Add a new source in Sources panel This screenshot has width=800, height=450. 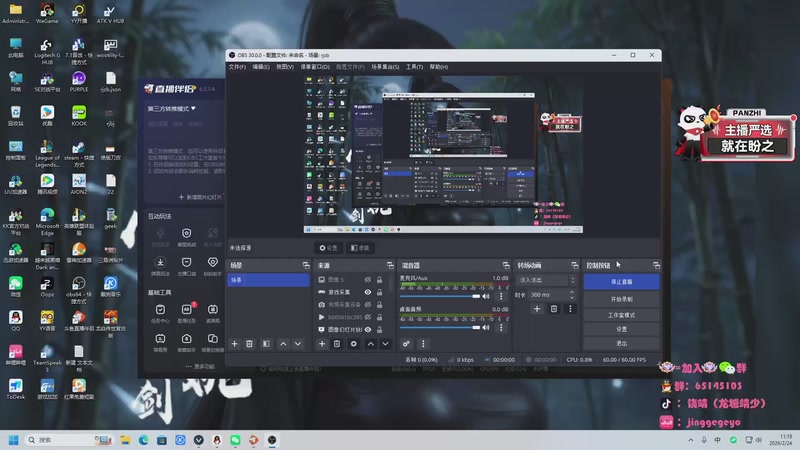(322, 344)
